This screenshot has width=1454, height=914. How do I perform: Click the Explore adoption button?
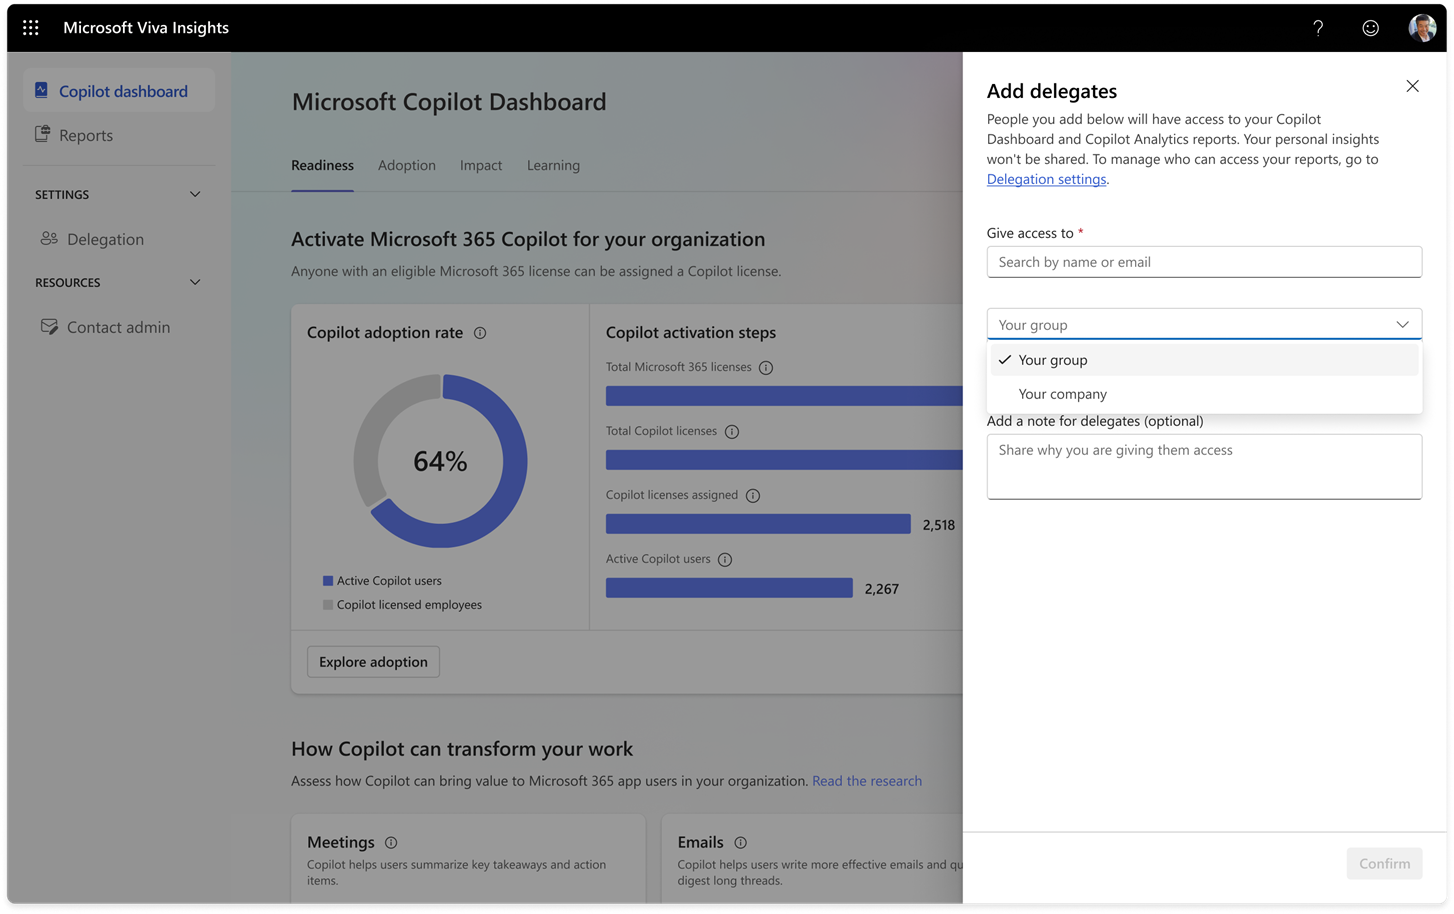click(373, 661)
